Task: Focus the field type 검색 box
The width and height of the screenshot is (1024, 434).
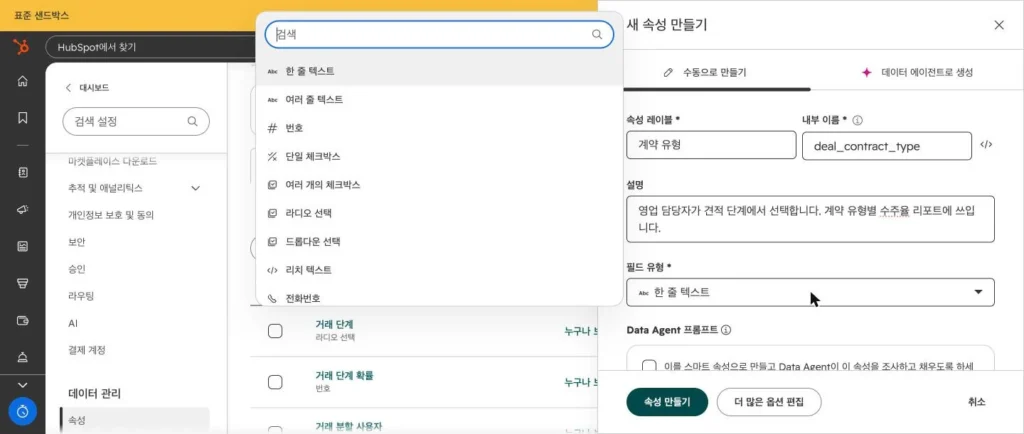Action: click(439, 35)
